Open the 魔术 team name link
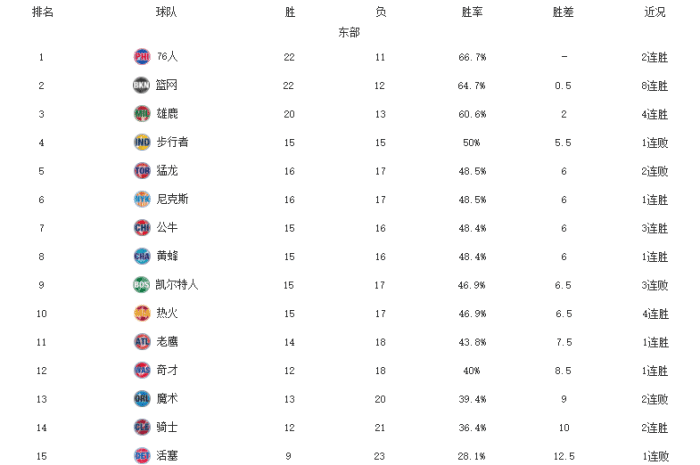Screen dimensions: 700x465 pos(167,399)
